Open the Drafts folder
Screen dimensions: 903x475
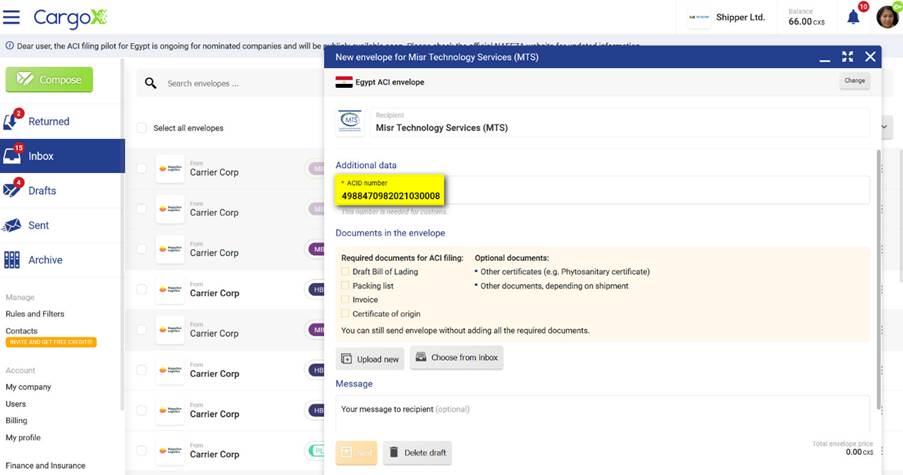coord(42,191)
